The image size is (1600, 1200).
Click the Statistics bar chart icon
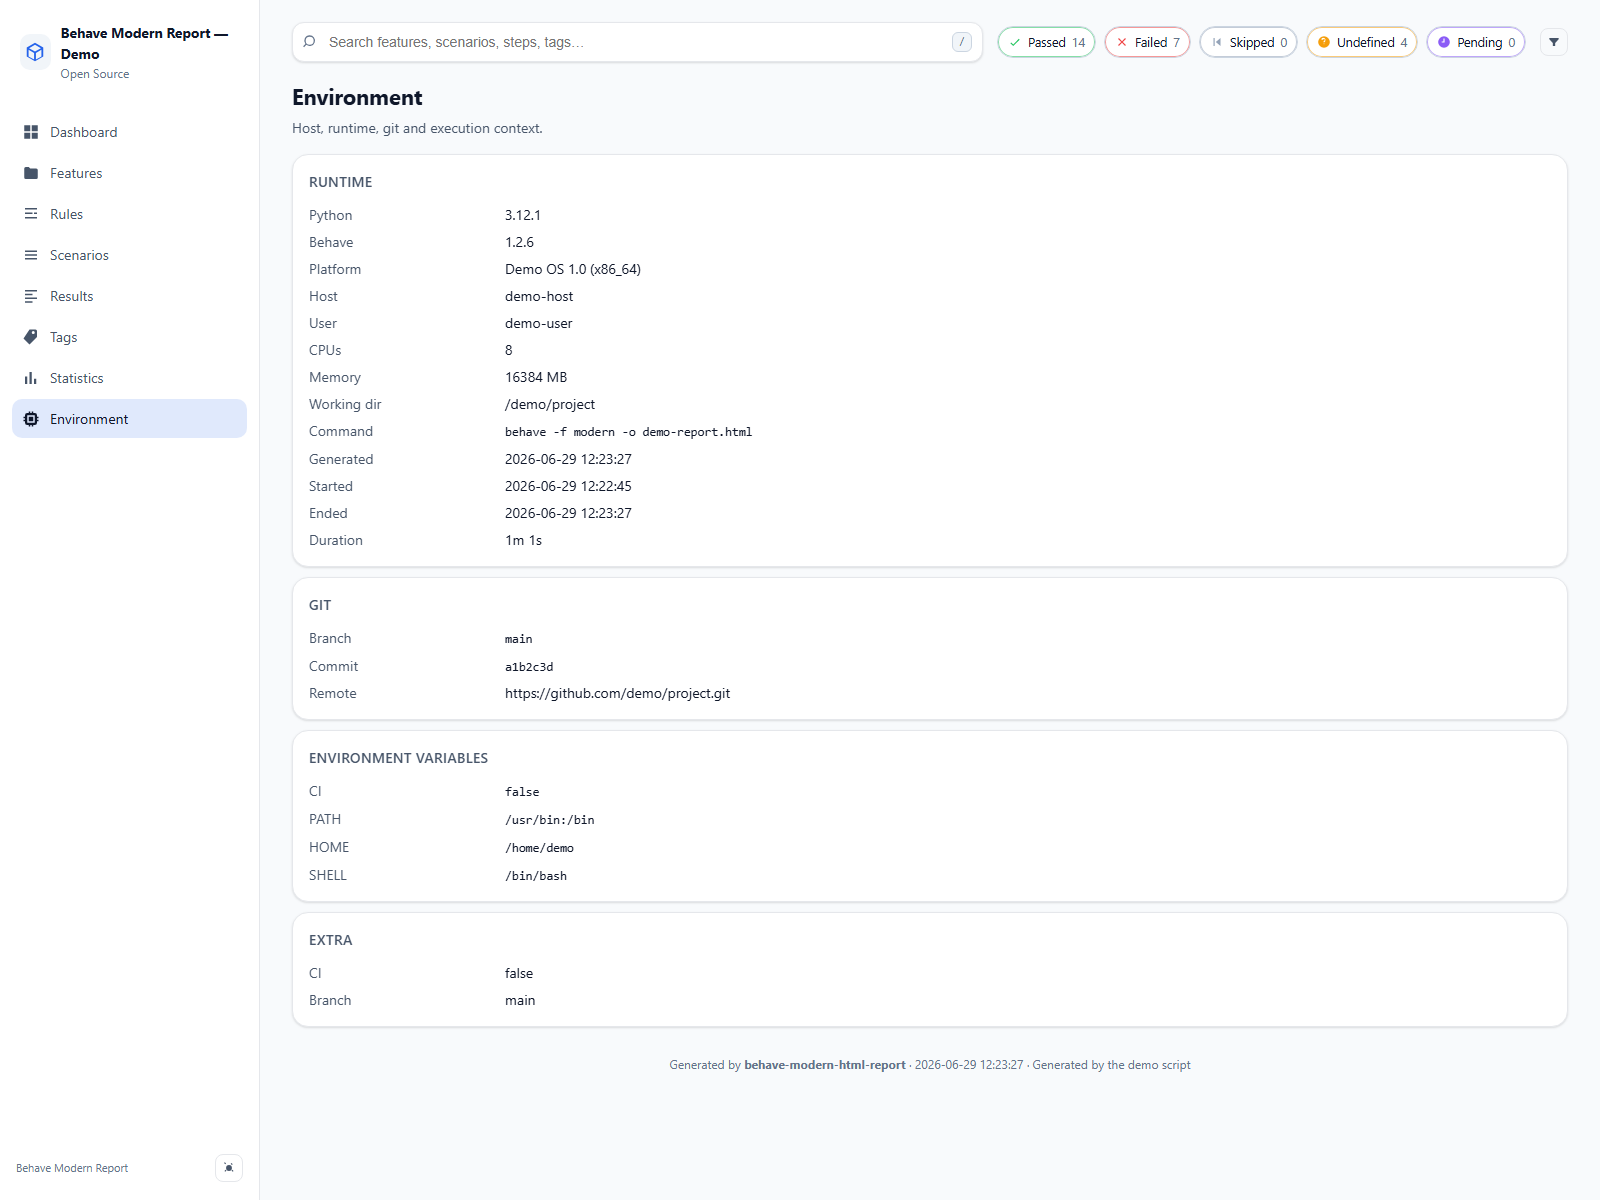tap(31, 378)
